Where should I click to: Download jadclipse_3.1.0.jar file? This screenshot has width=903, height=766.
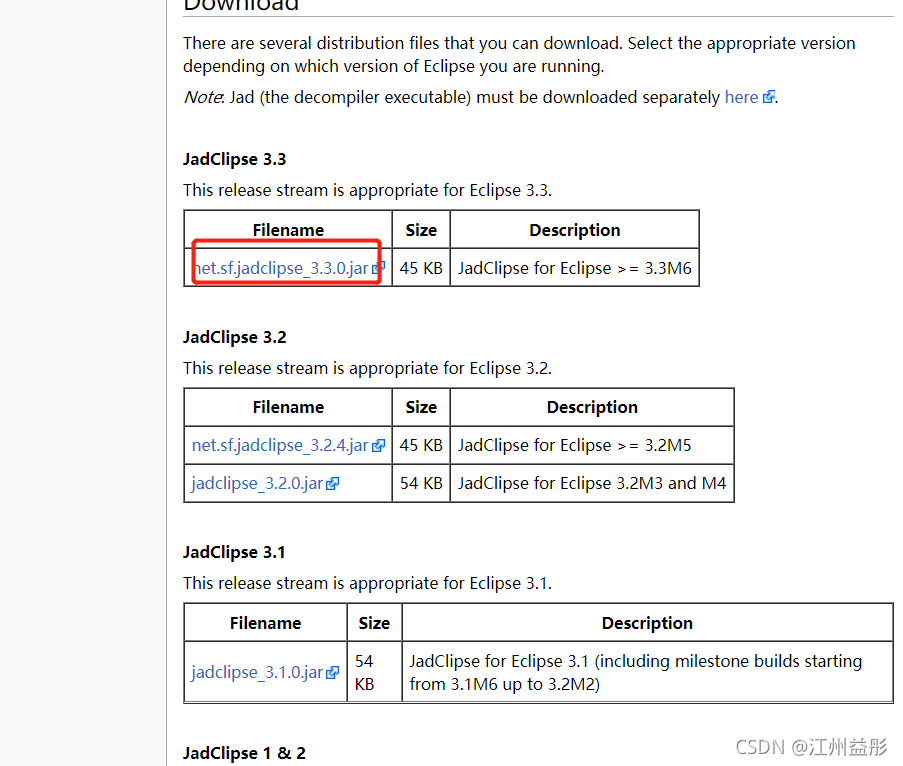(257, 672)
